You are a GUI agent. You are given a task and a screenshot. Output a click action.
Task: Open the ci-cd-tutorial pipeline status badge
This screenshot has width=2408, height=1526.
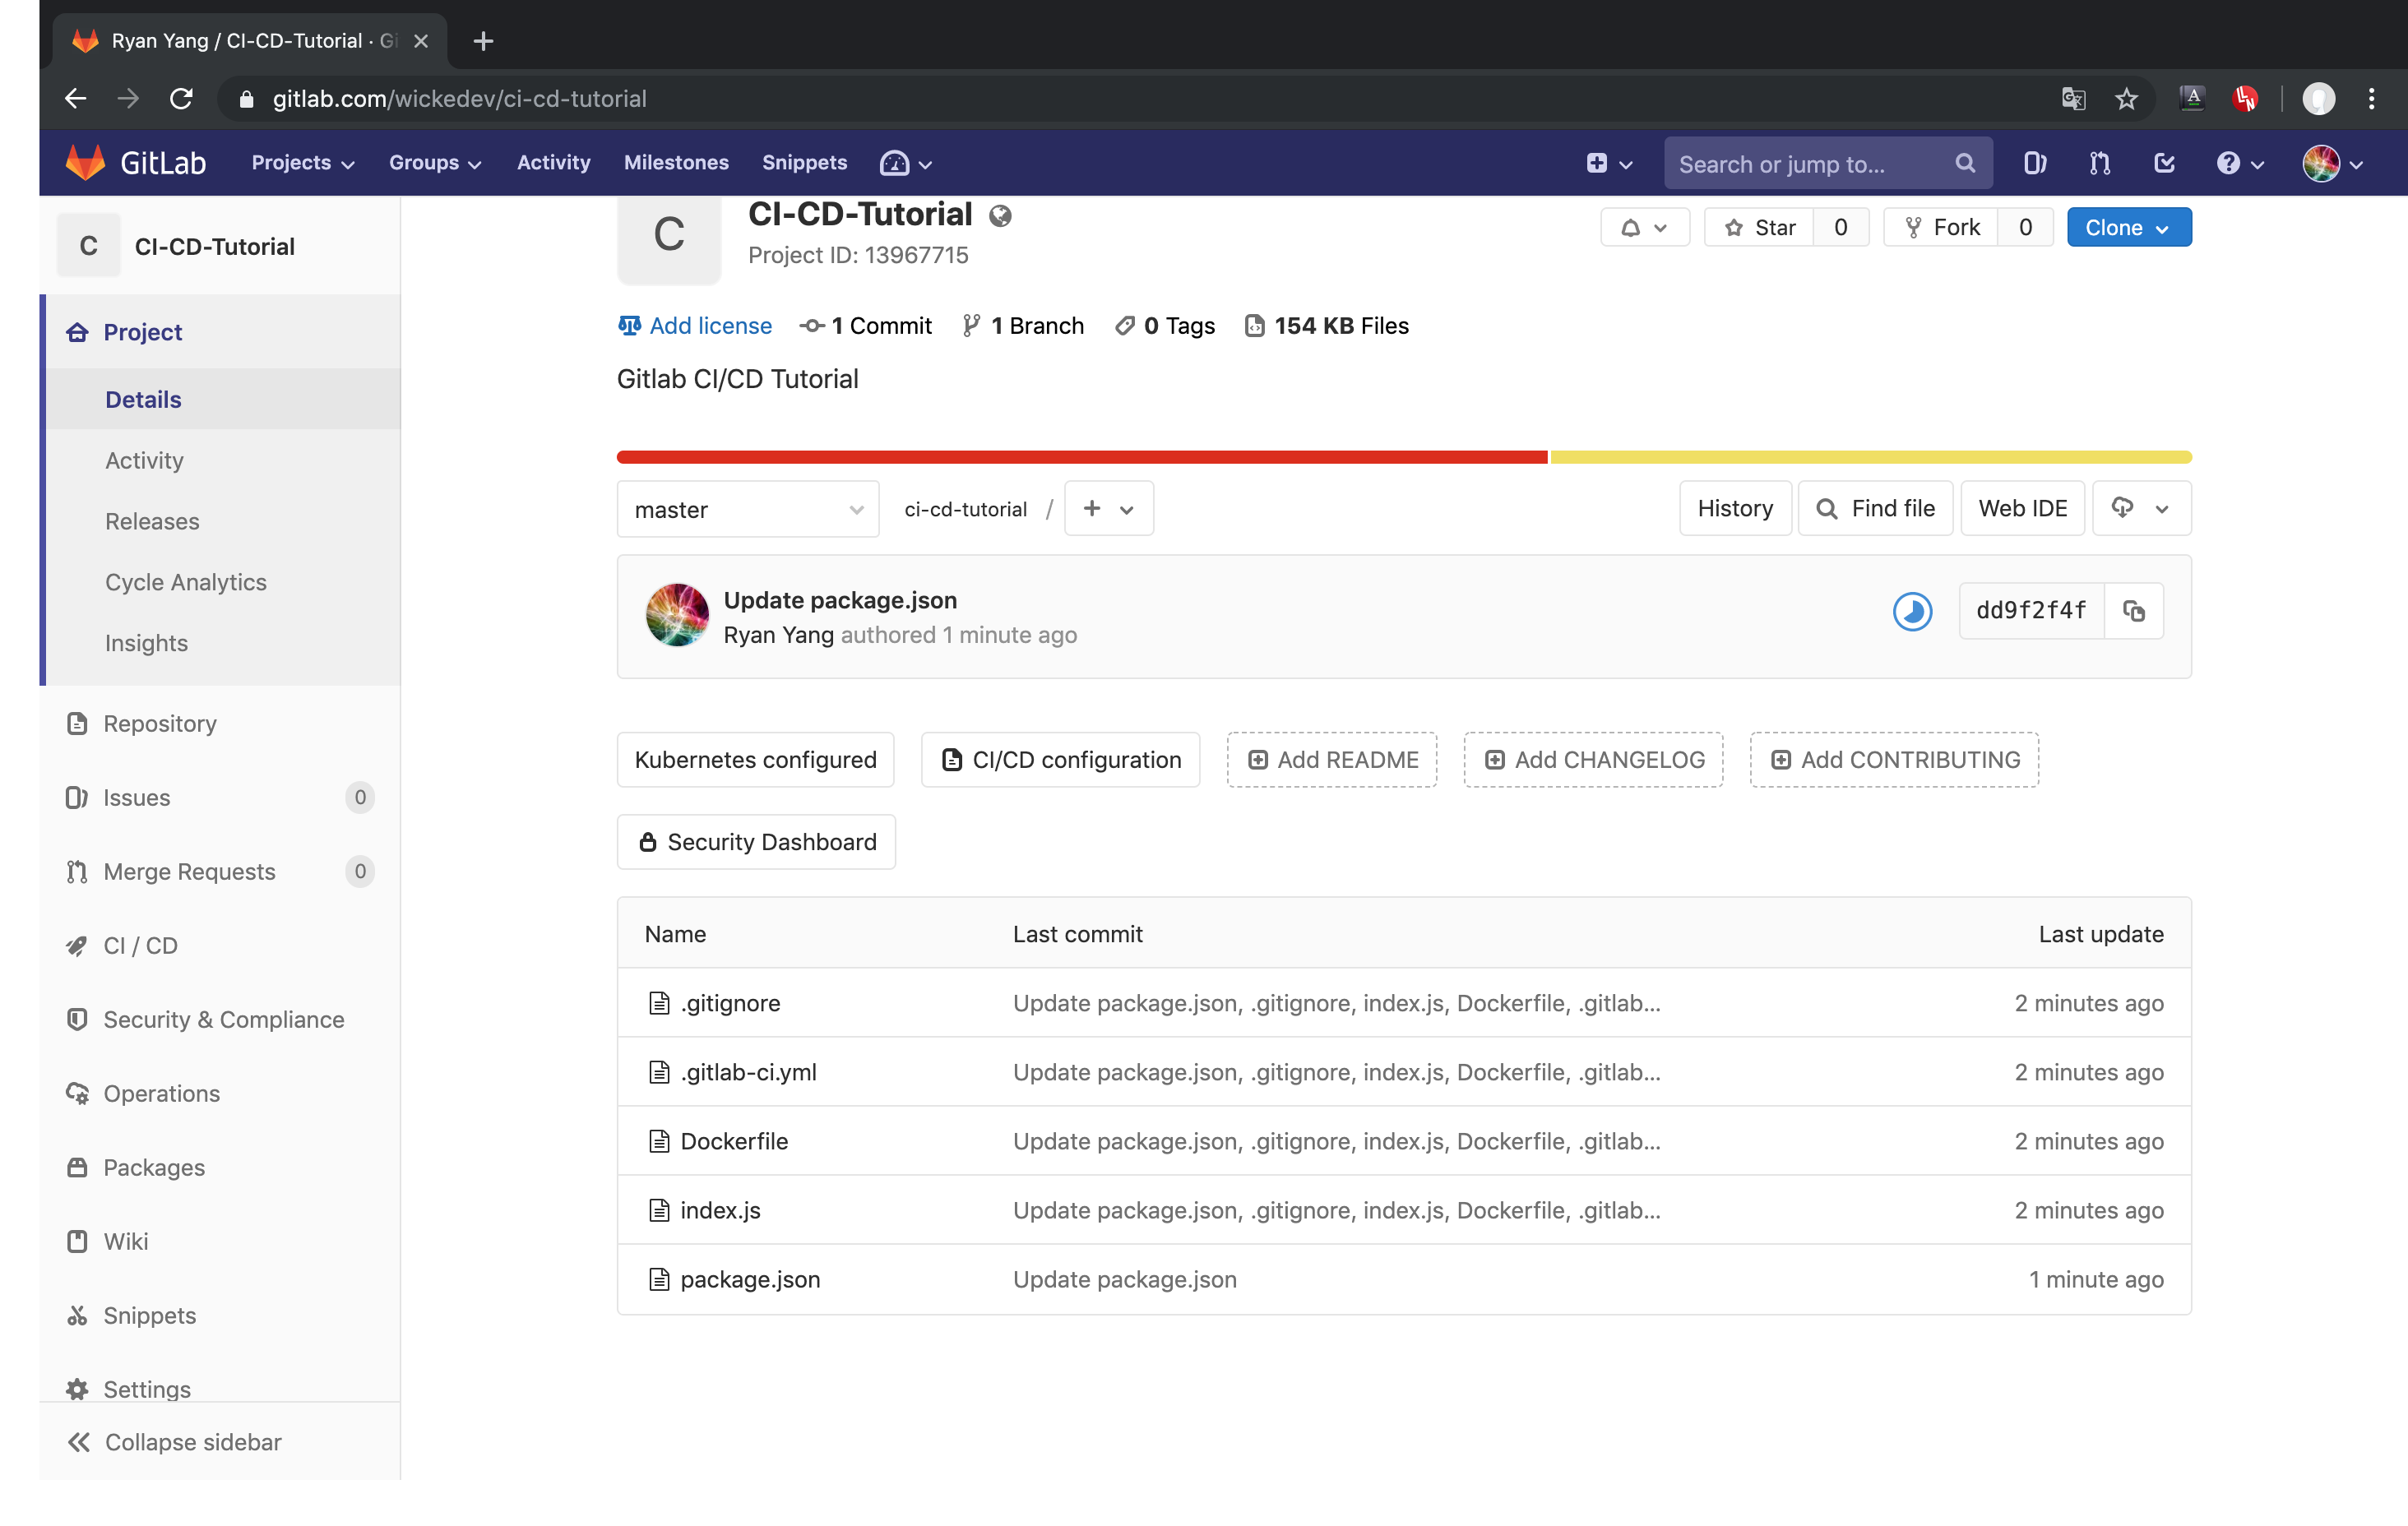coord(1912,611)
